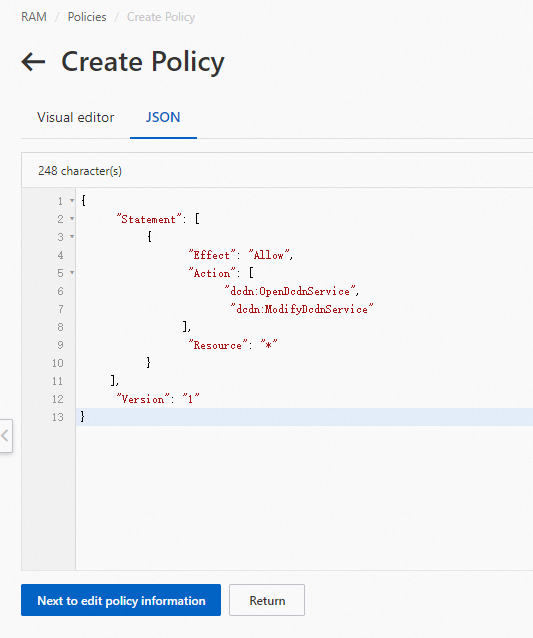Click the "Allow" value on line 4
Screen dimensions: 533x638
tap(269, 255)
